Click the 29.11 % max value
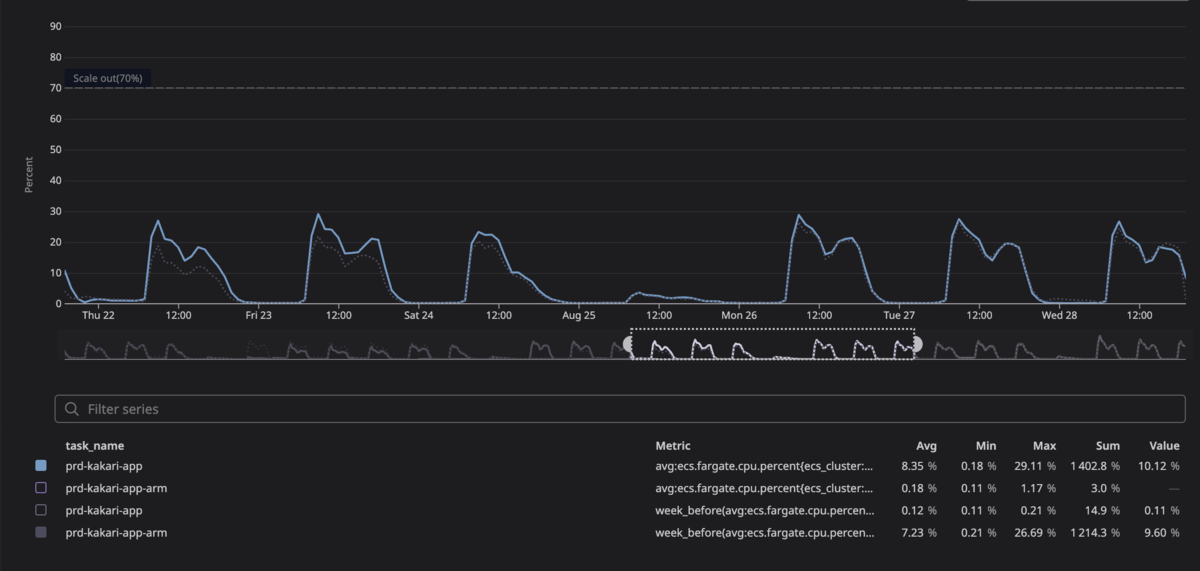 [1033, 466]
